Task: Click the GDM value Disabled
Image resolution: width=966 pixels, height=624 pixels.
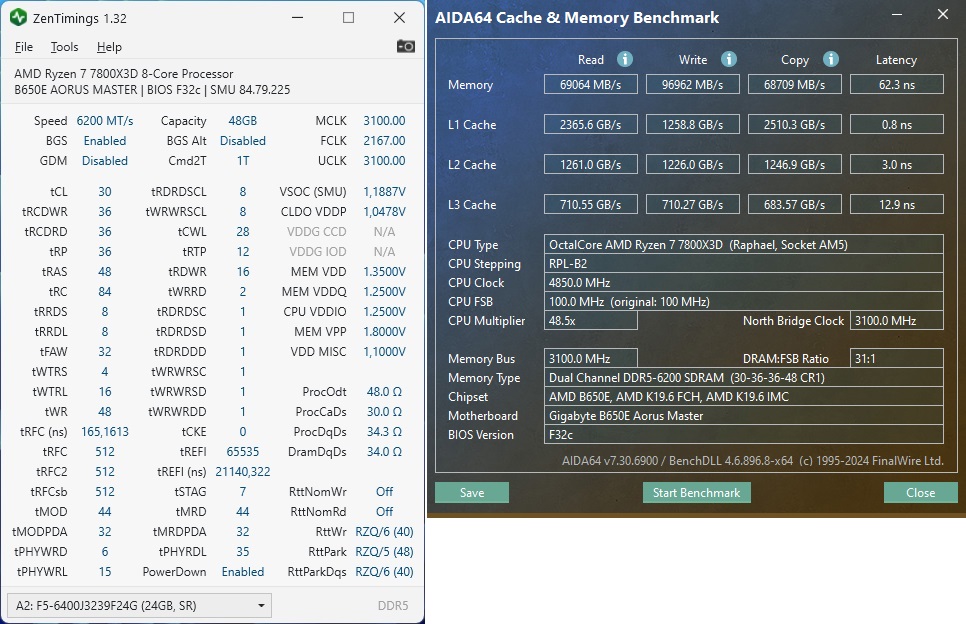Action: (x=105, y=161)
